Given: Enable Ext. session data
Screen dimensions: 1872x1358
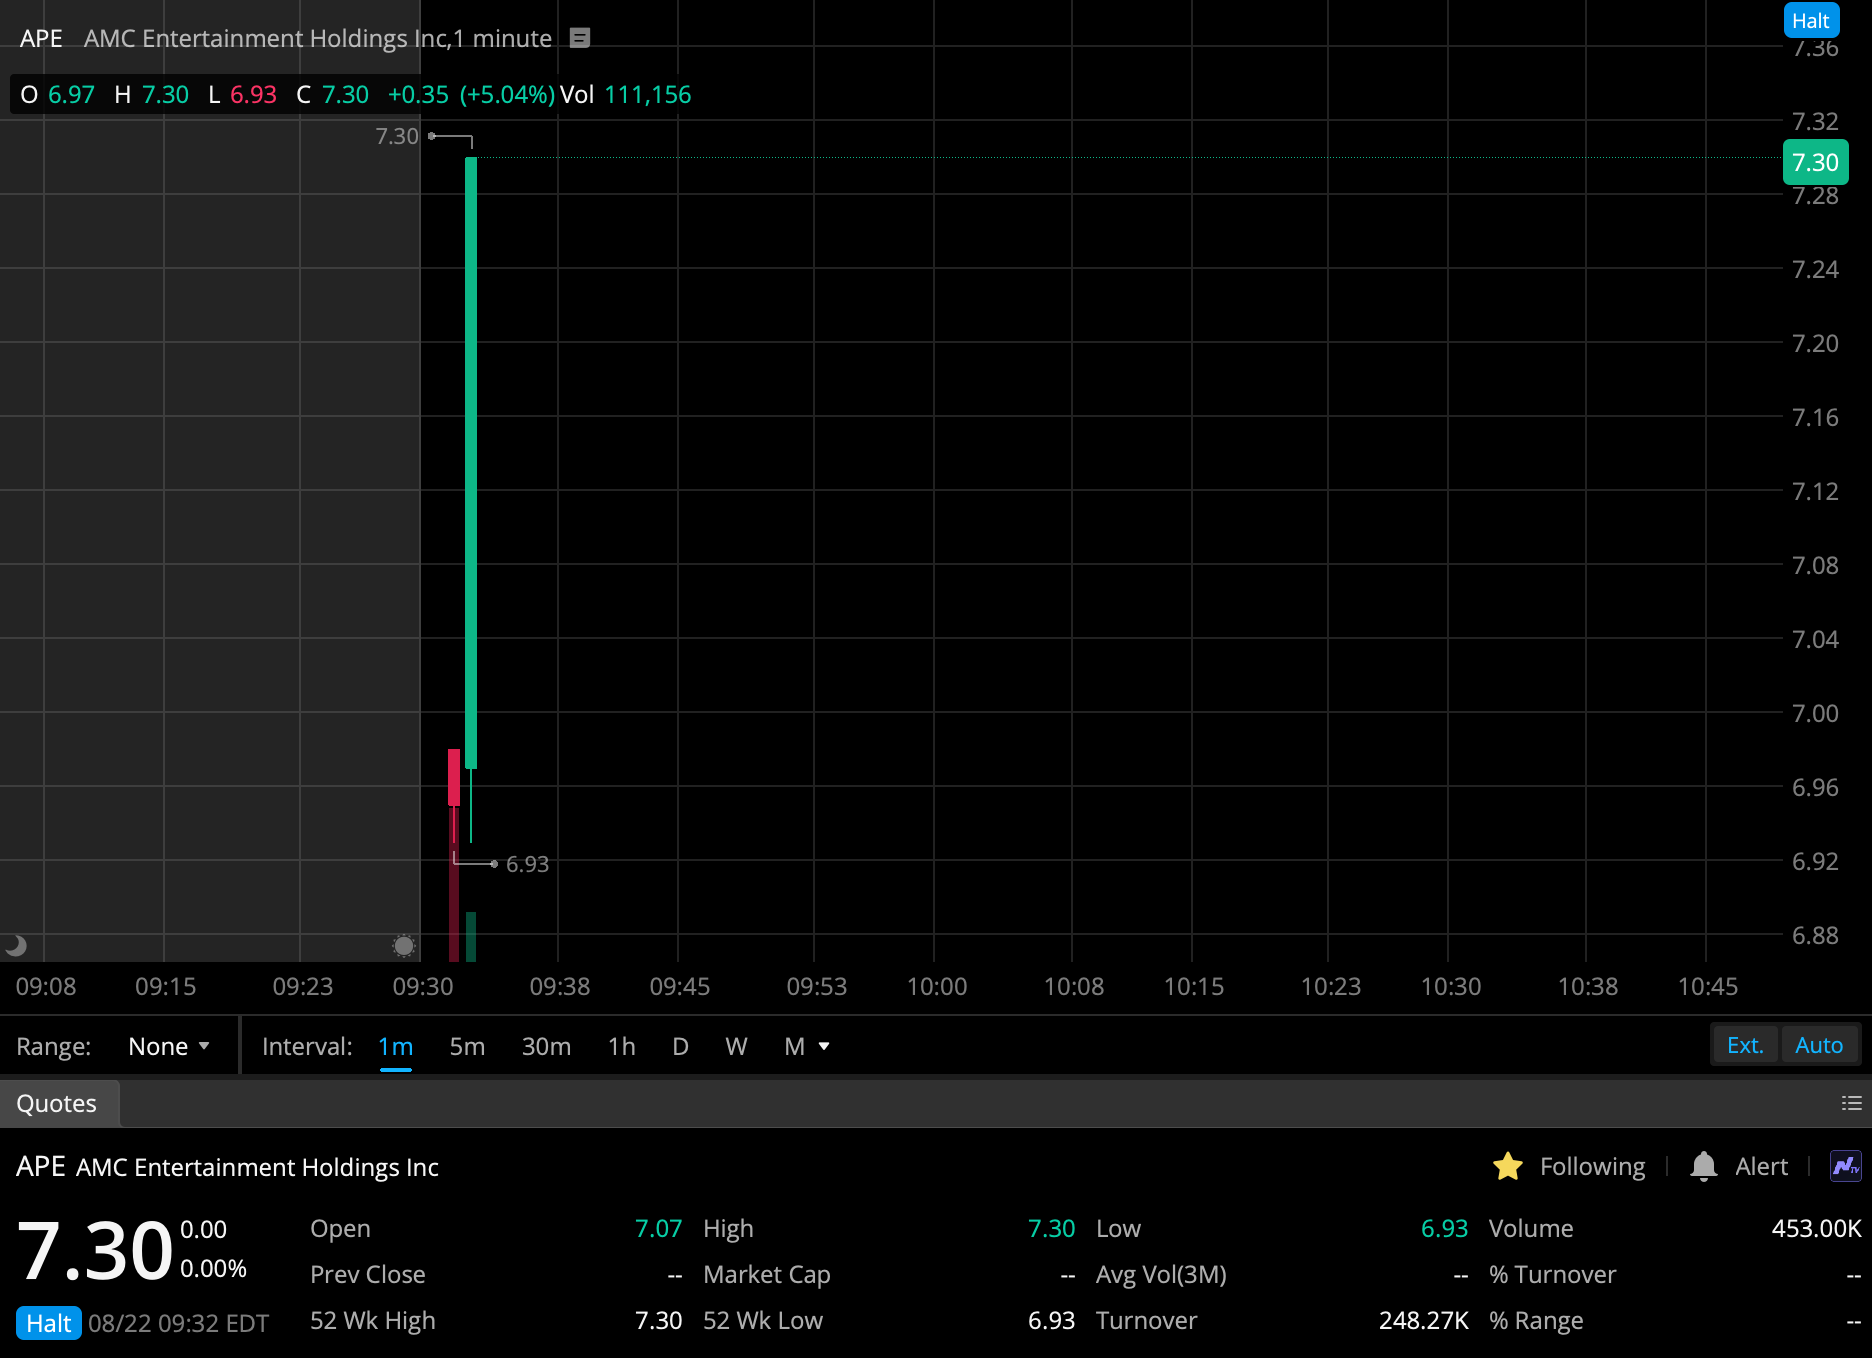Looking at the screenshot, I should [x=1744, y=1045].
